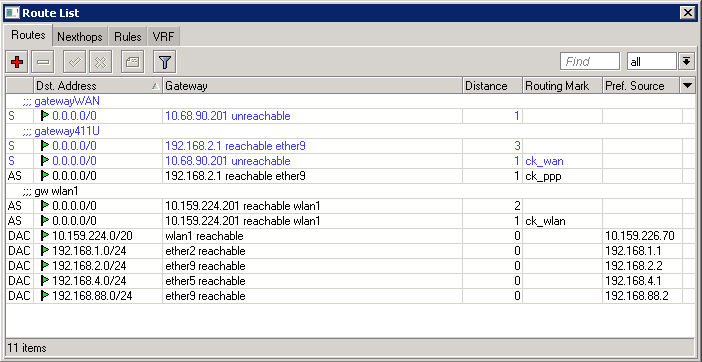
Task: Click inside the Find search field
Action: click(x=590, y=61)
